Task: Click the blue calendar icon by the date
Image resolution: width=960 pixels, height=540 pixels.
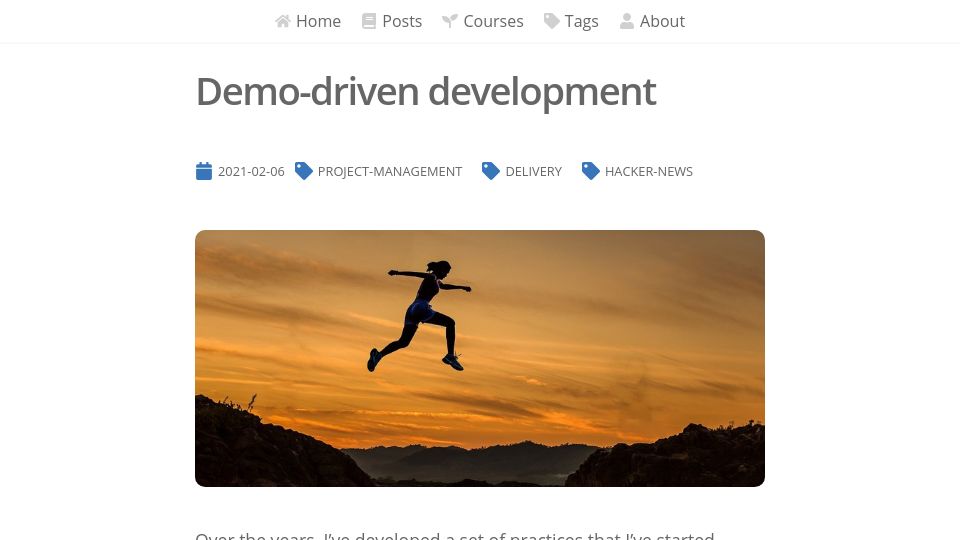Action: [204, 171]
